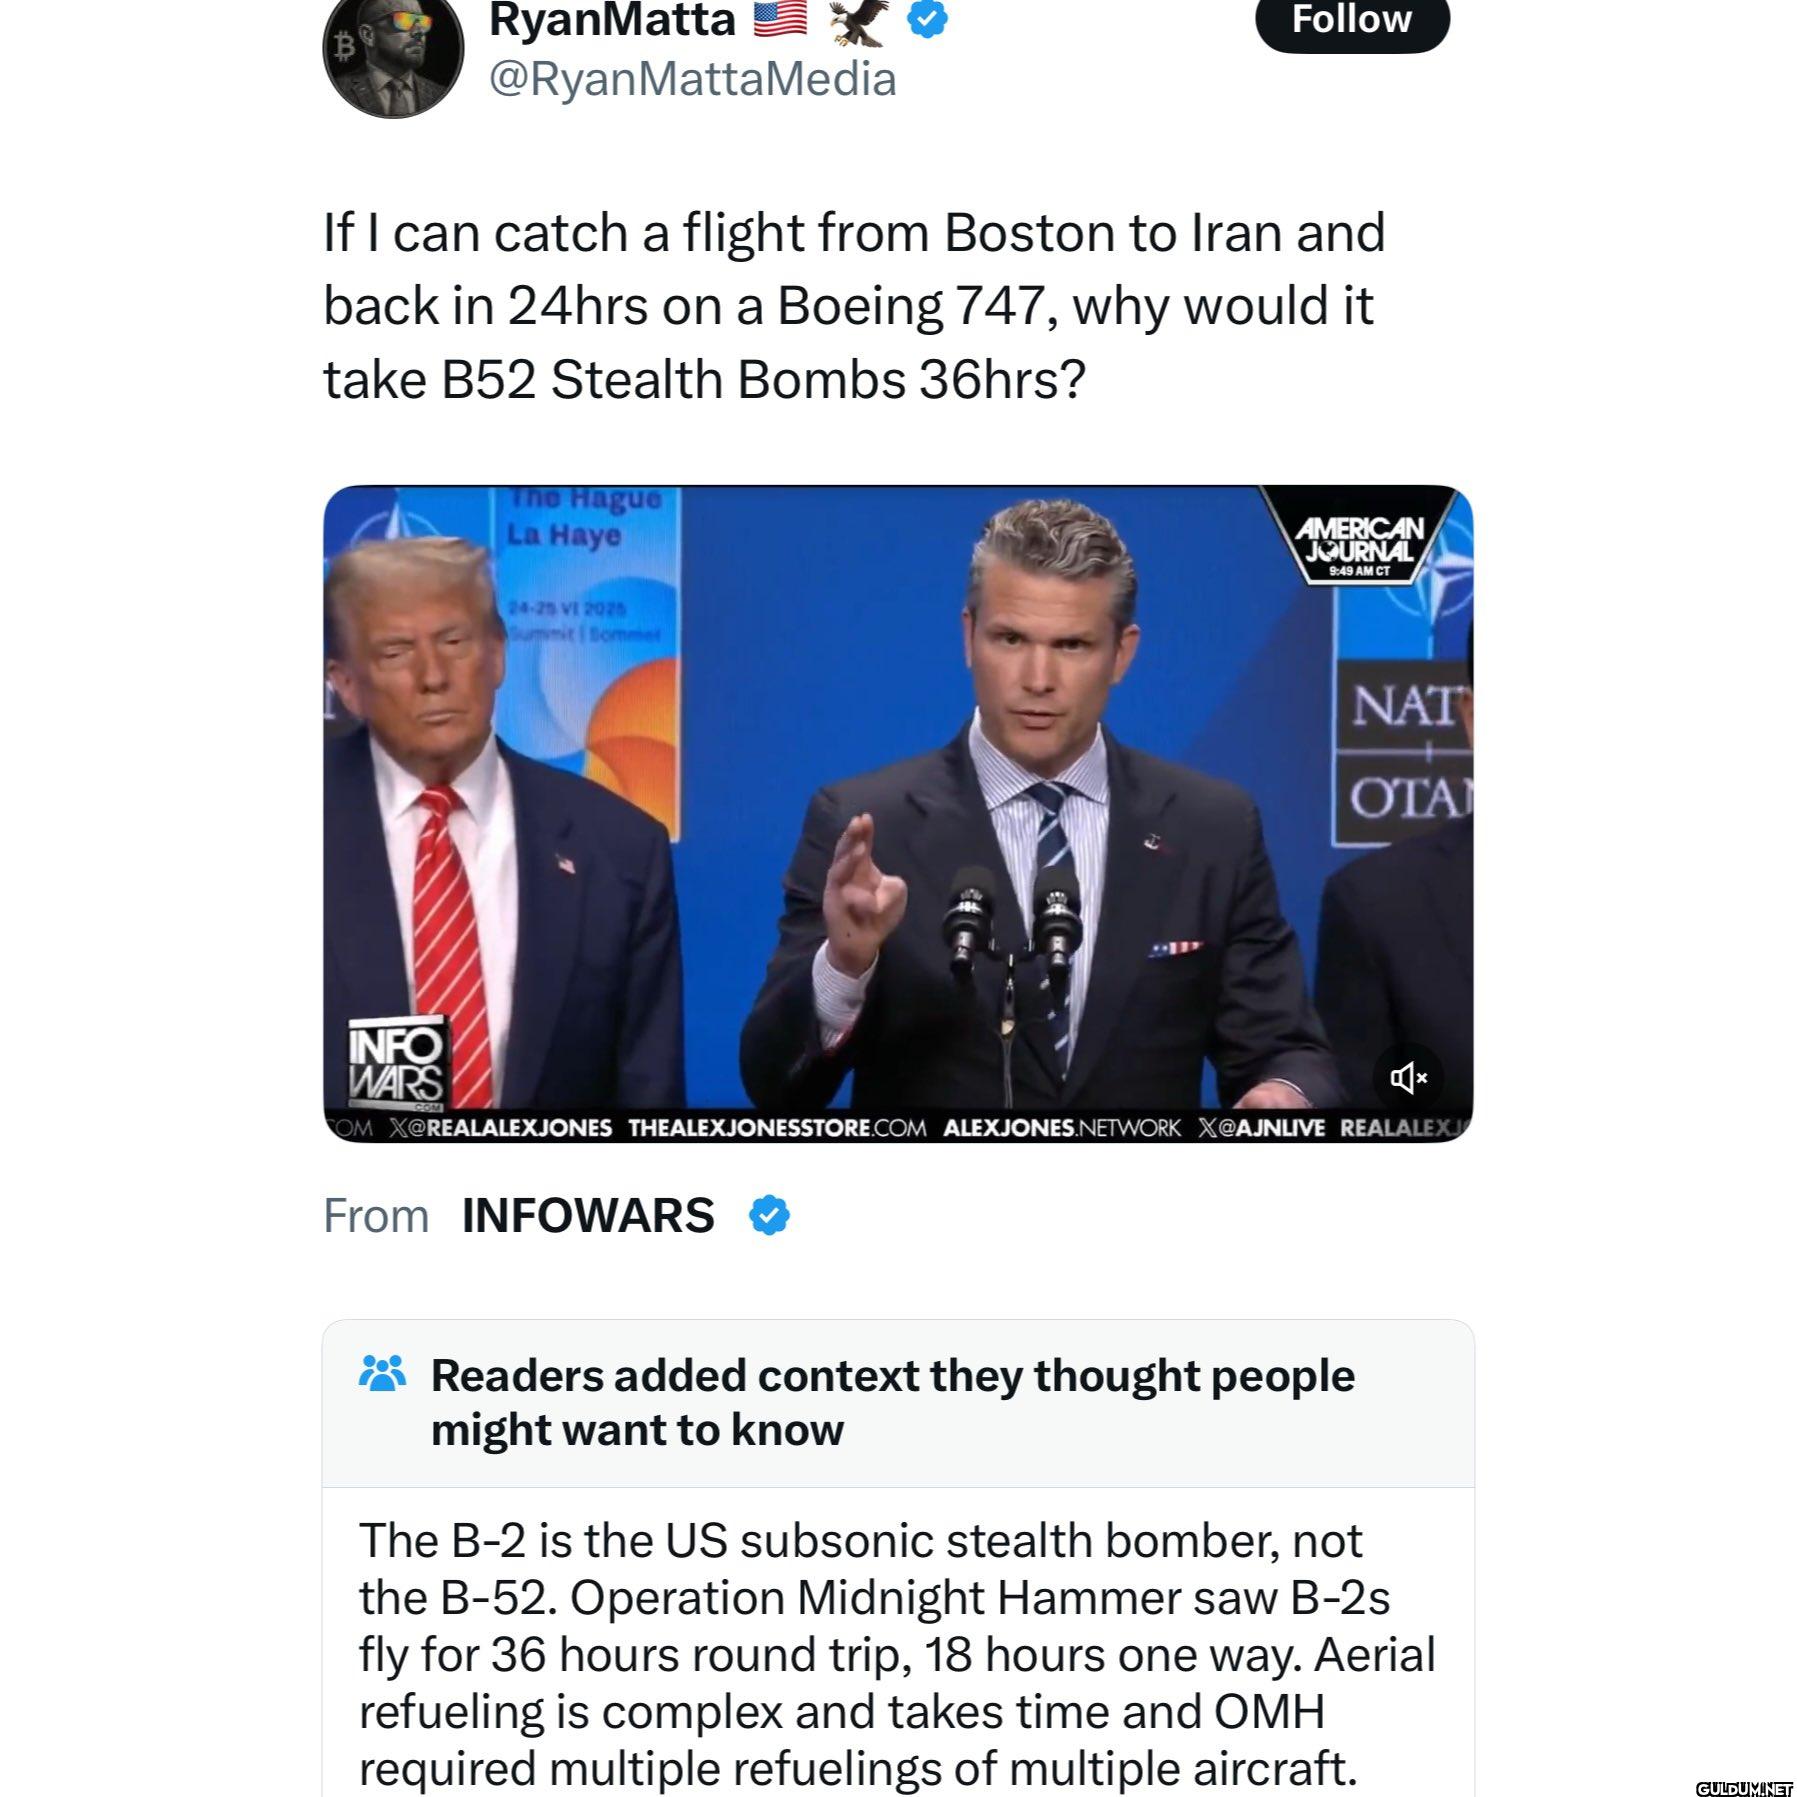The width and height of the screenshot is (1797, 1797).
Task: Open the INFOWARS source account link
Action: (588, 1216)
